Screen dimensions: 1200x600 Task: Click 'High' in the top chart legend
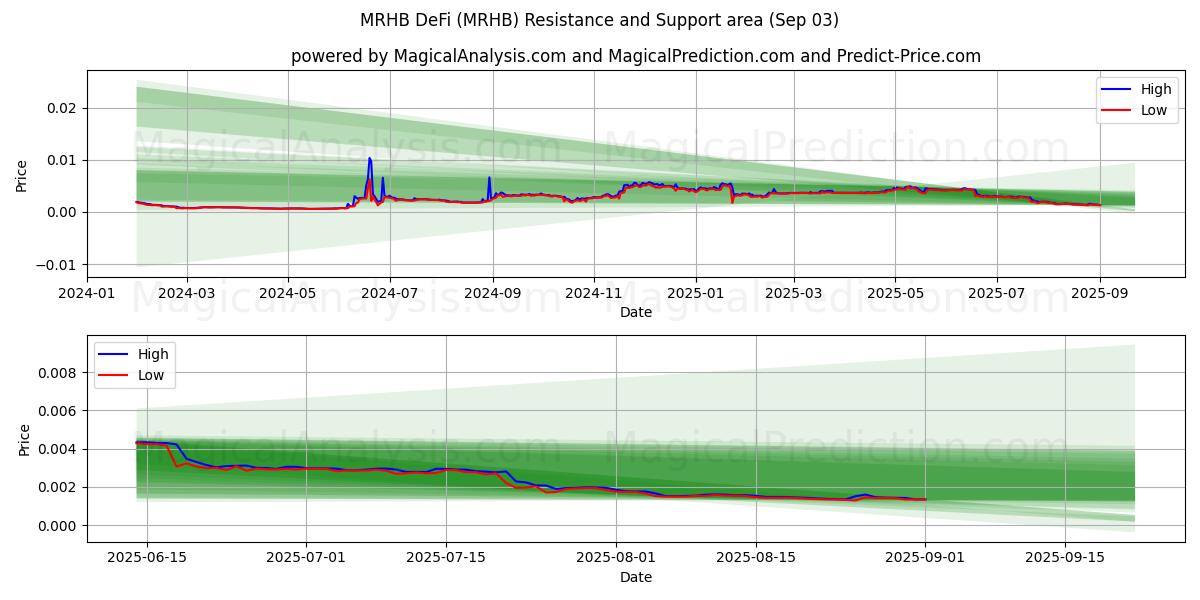pos(1156,89)
